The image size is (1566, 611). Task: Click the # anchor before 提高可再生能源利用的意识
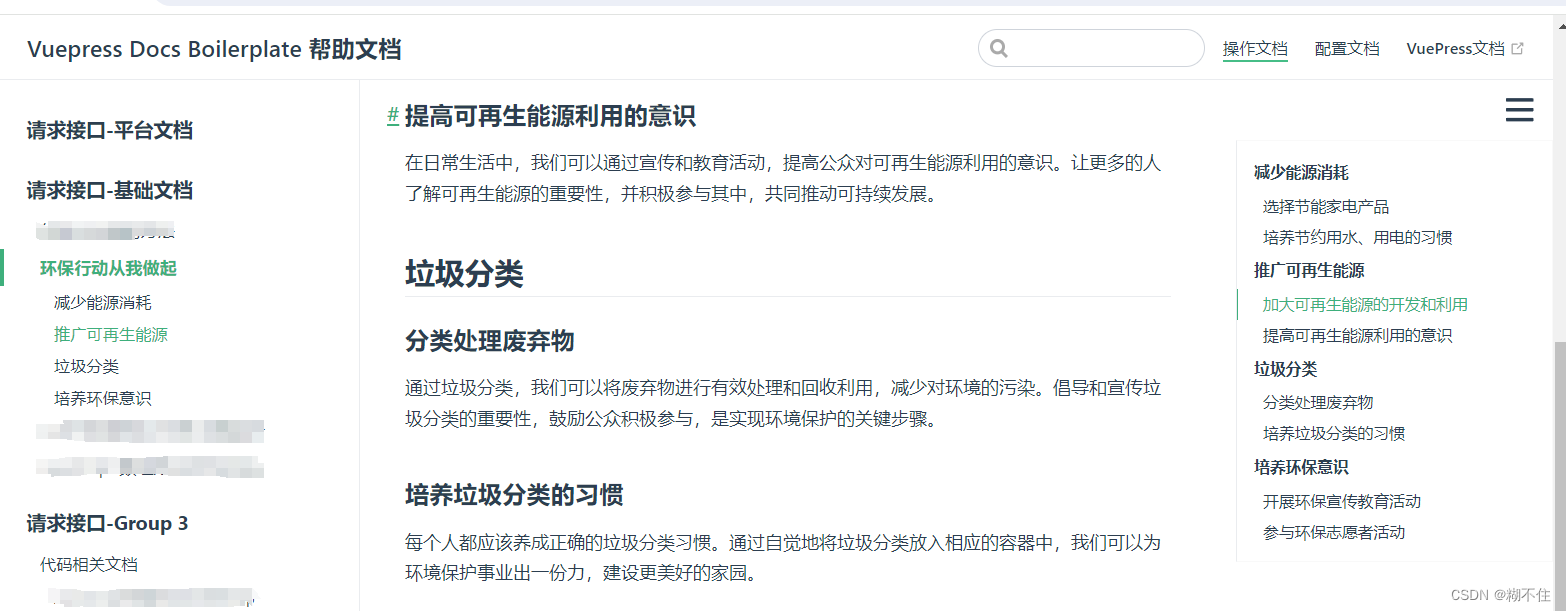[x=393, y=116]
